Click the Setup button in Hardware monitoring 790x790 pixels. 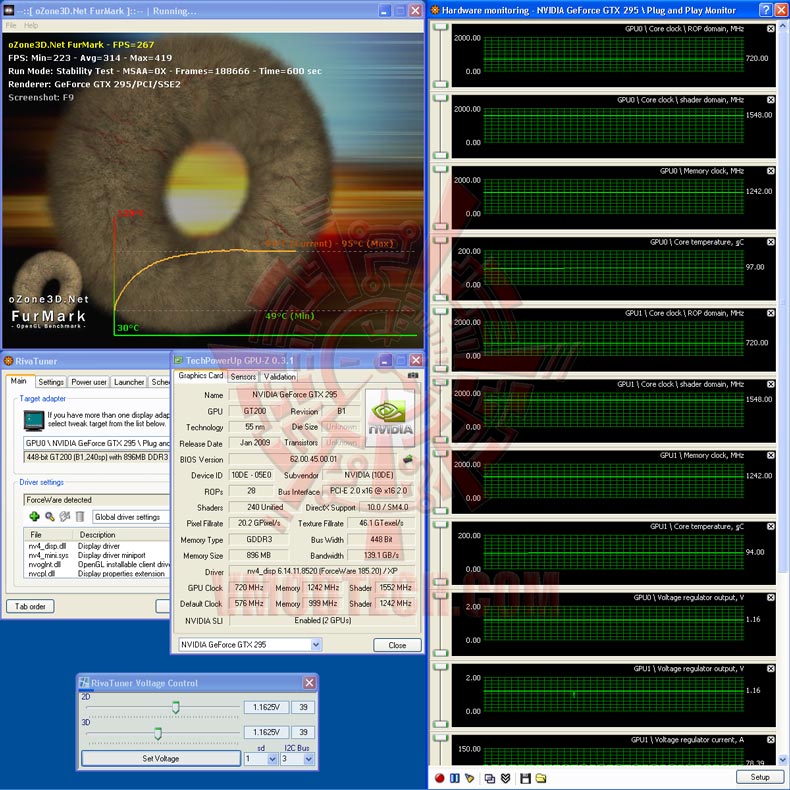[759, 777]
